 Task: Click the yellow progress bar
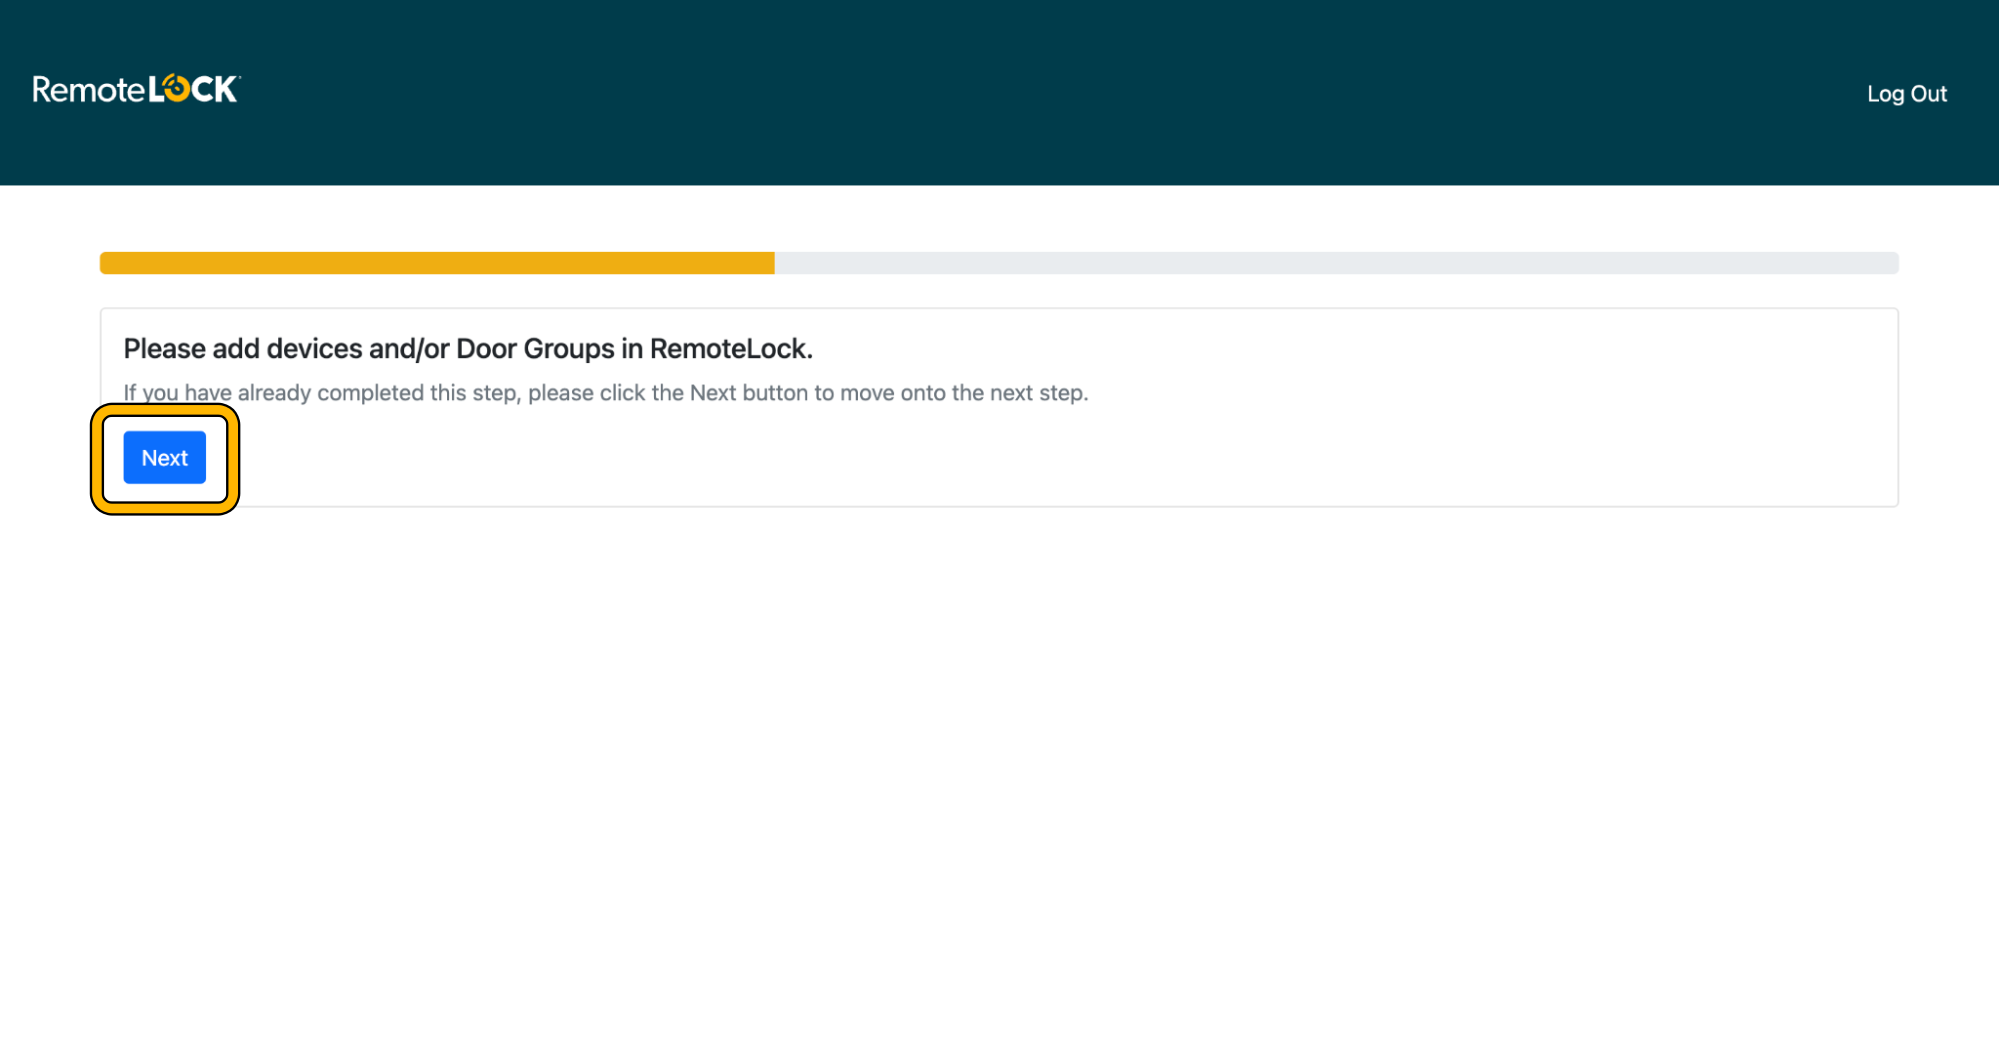pyautogui.click(x=435, y=262)
